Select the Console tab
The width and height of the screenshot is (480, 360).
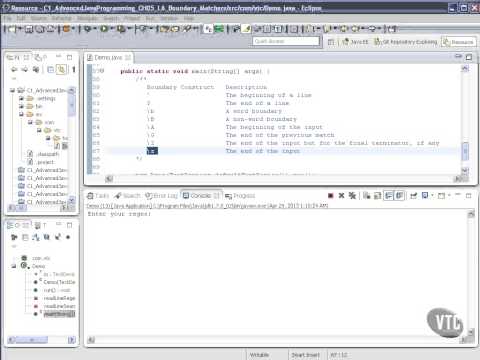[x=201, y=196]
